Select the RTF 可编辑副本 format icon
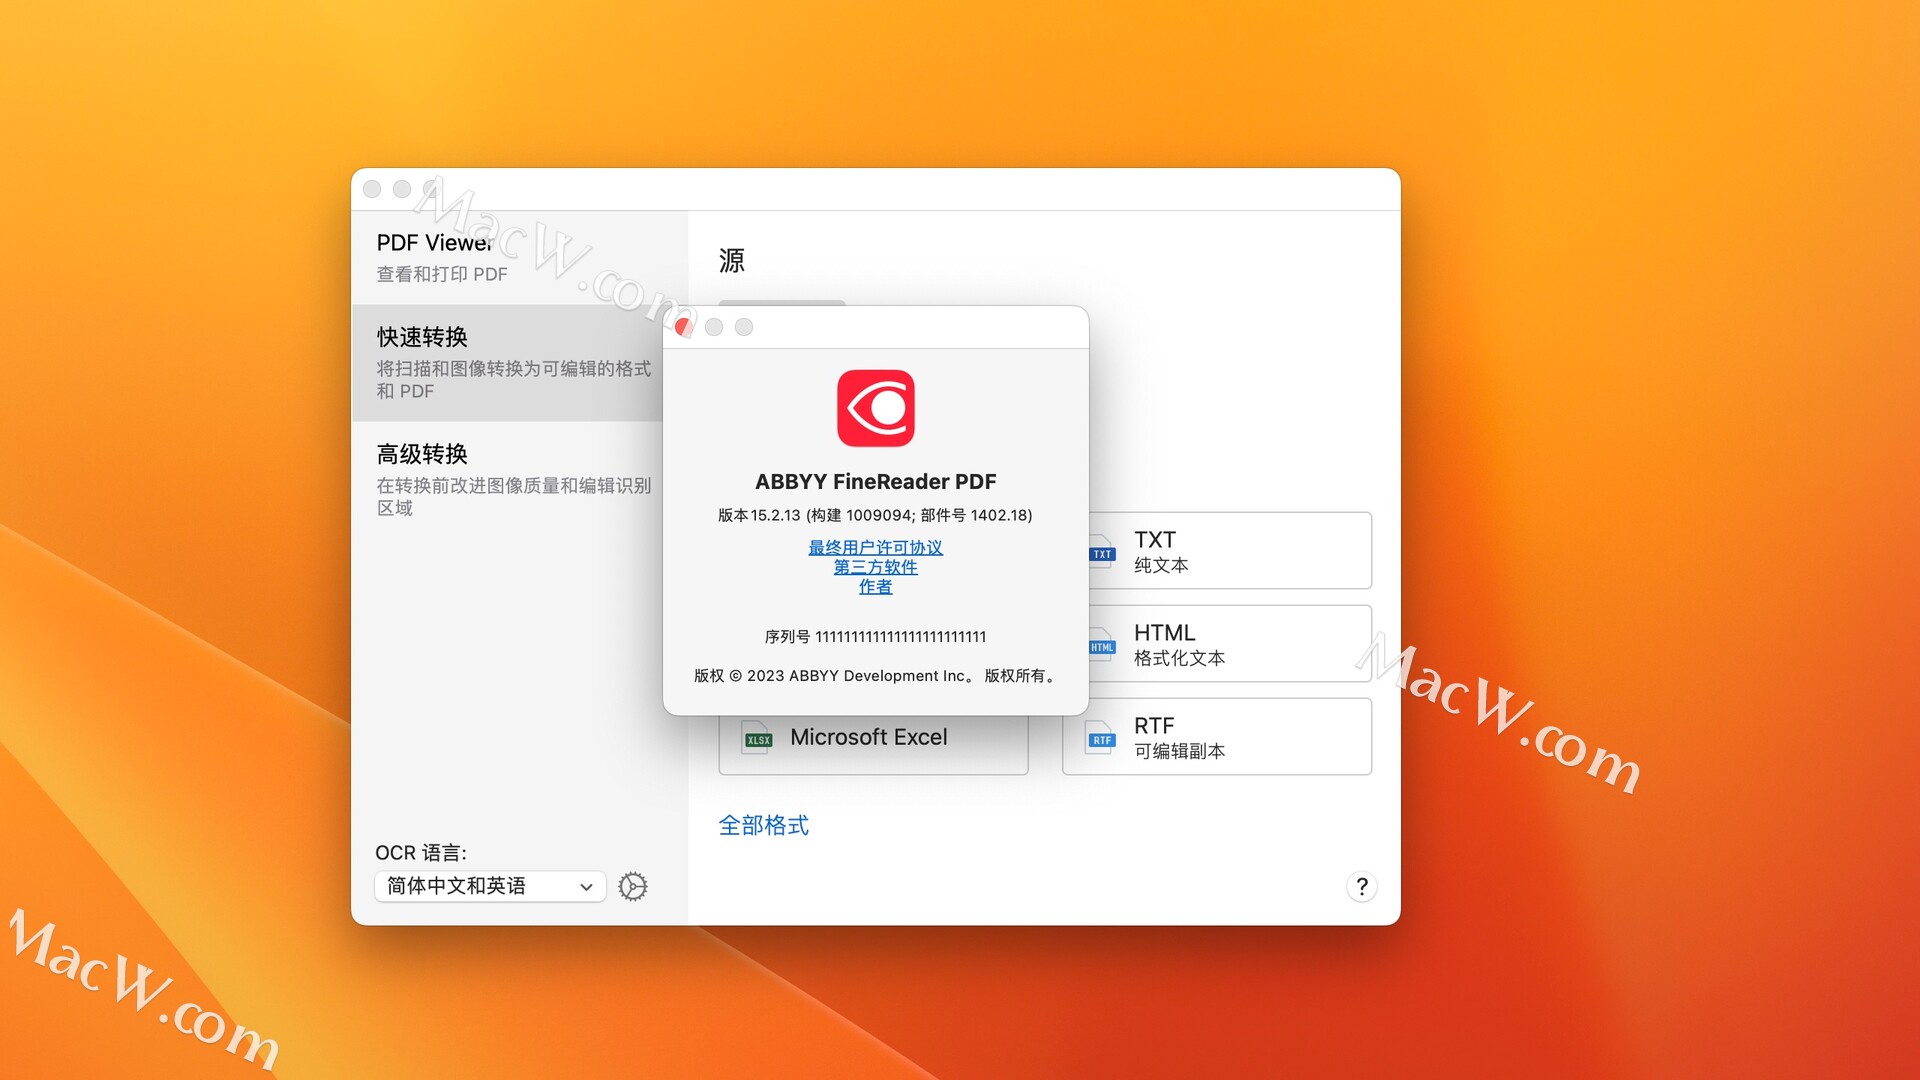1920x1080 pixels. (1215, 737)
